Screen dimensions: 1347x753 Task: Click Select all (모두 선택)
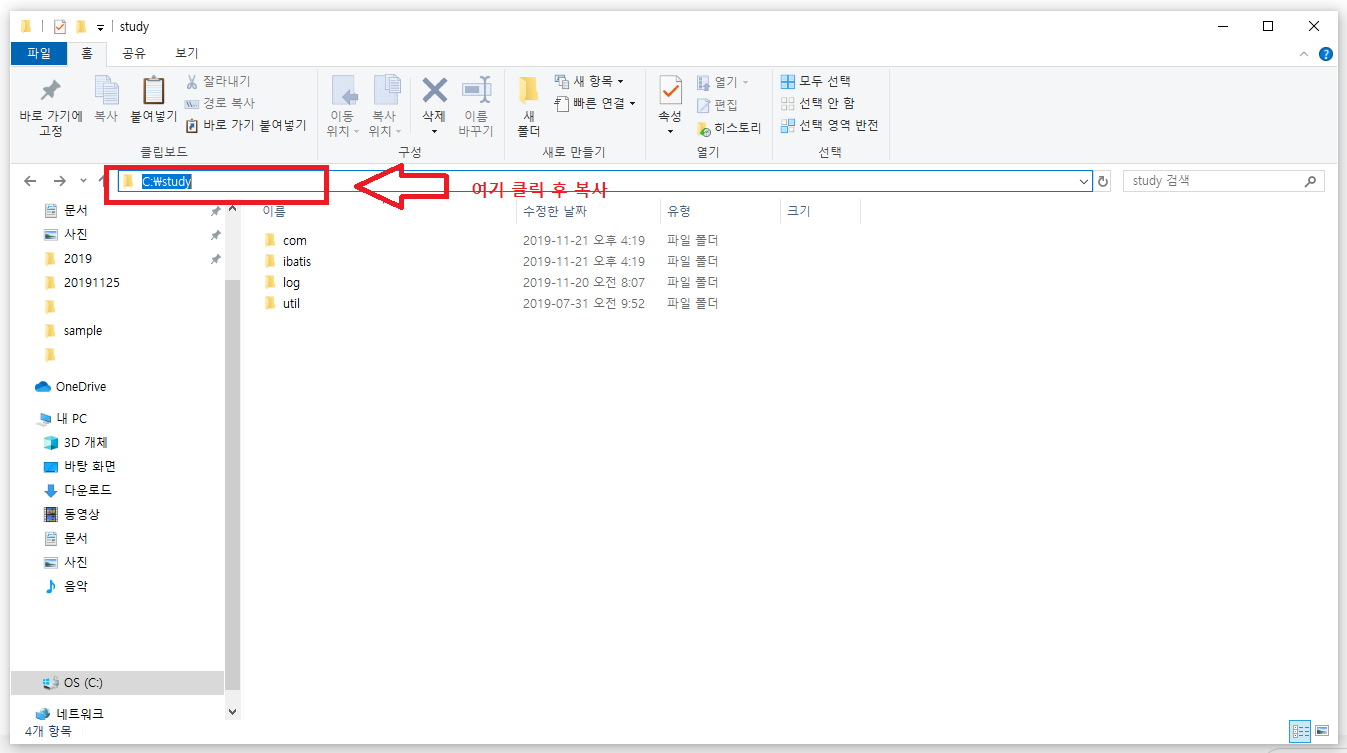816,81
